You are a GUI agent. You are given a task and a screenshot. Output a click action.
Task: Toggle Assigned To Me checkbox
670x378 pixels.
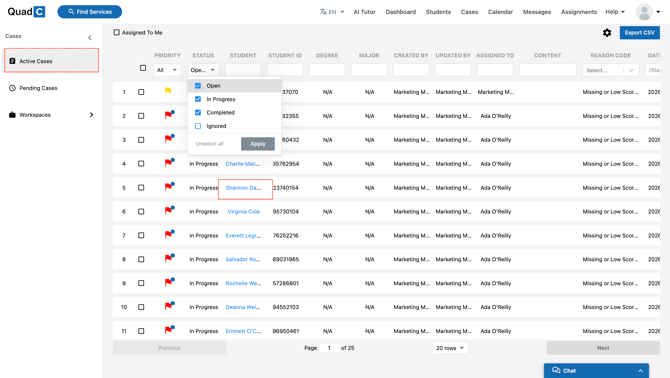[117, 32]
